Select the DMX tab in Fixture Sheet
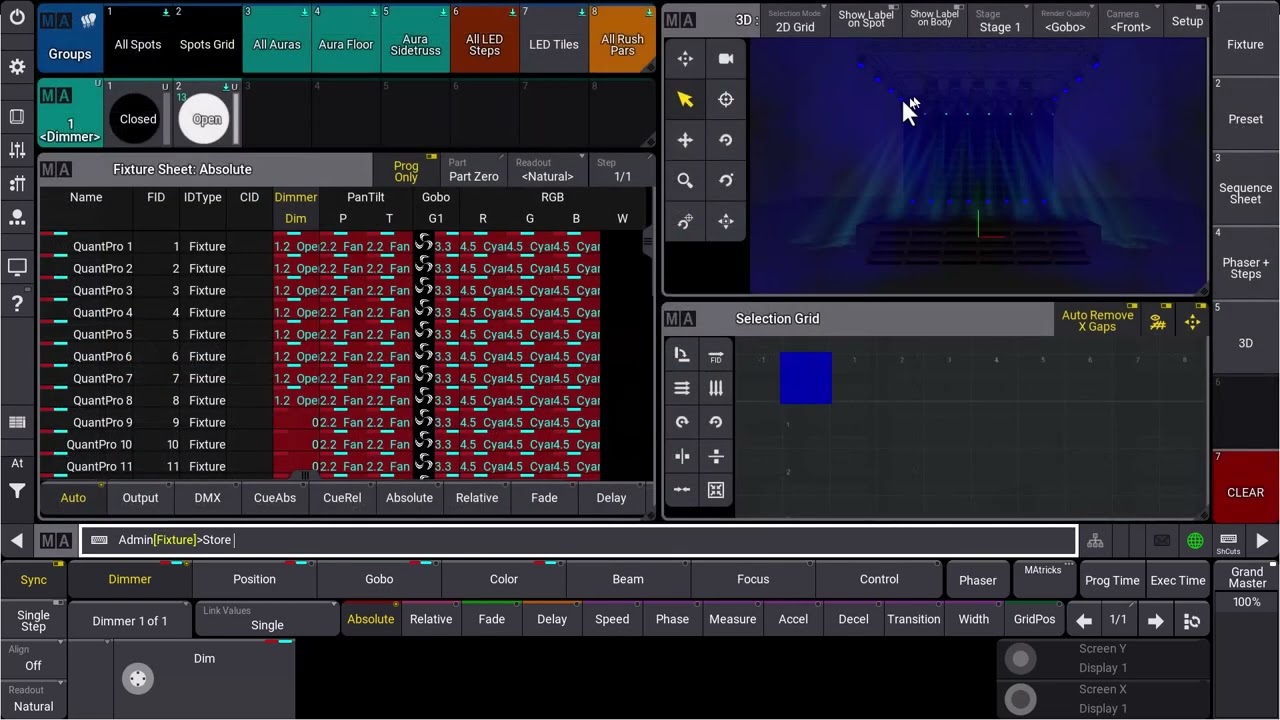Screen dimensions: 1280x720 pos(208,498)
